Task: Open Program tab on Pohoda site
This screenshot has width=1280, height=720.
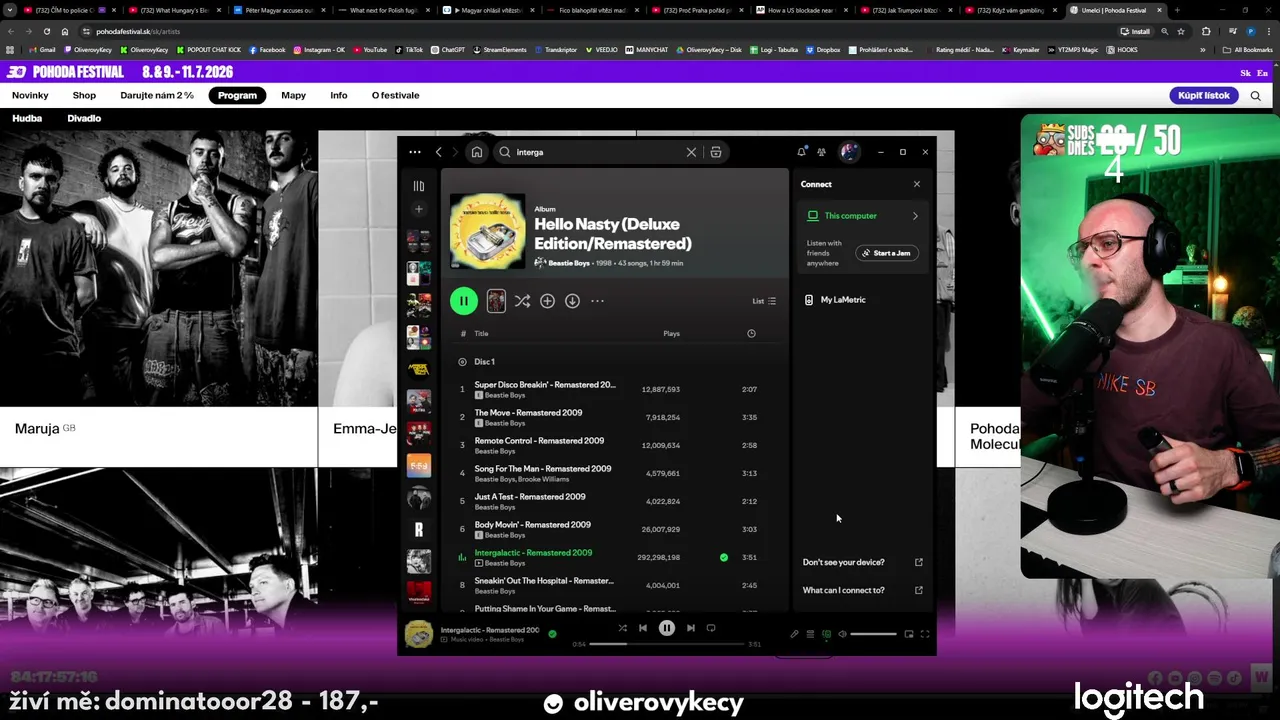Action: pyautogui.click(x=237, y=95)
